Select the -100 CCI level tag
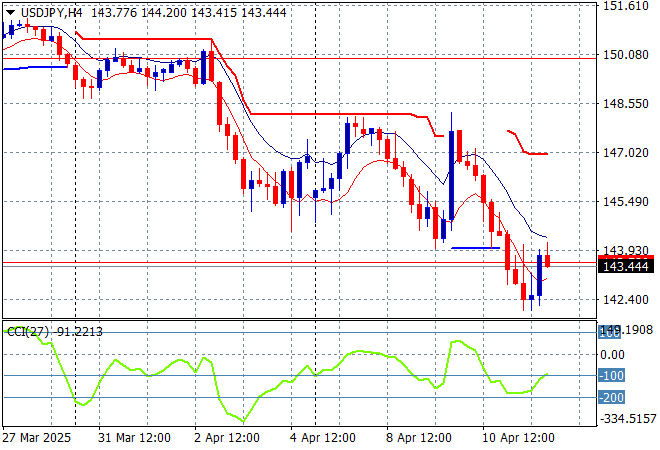 (611, 376)
